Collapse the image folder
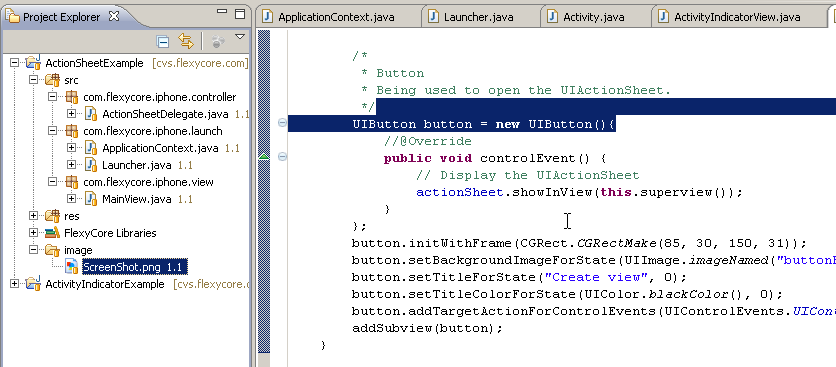The height and width of the screenshot is (367, 836). click(34, 249)
